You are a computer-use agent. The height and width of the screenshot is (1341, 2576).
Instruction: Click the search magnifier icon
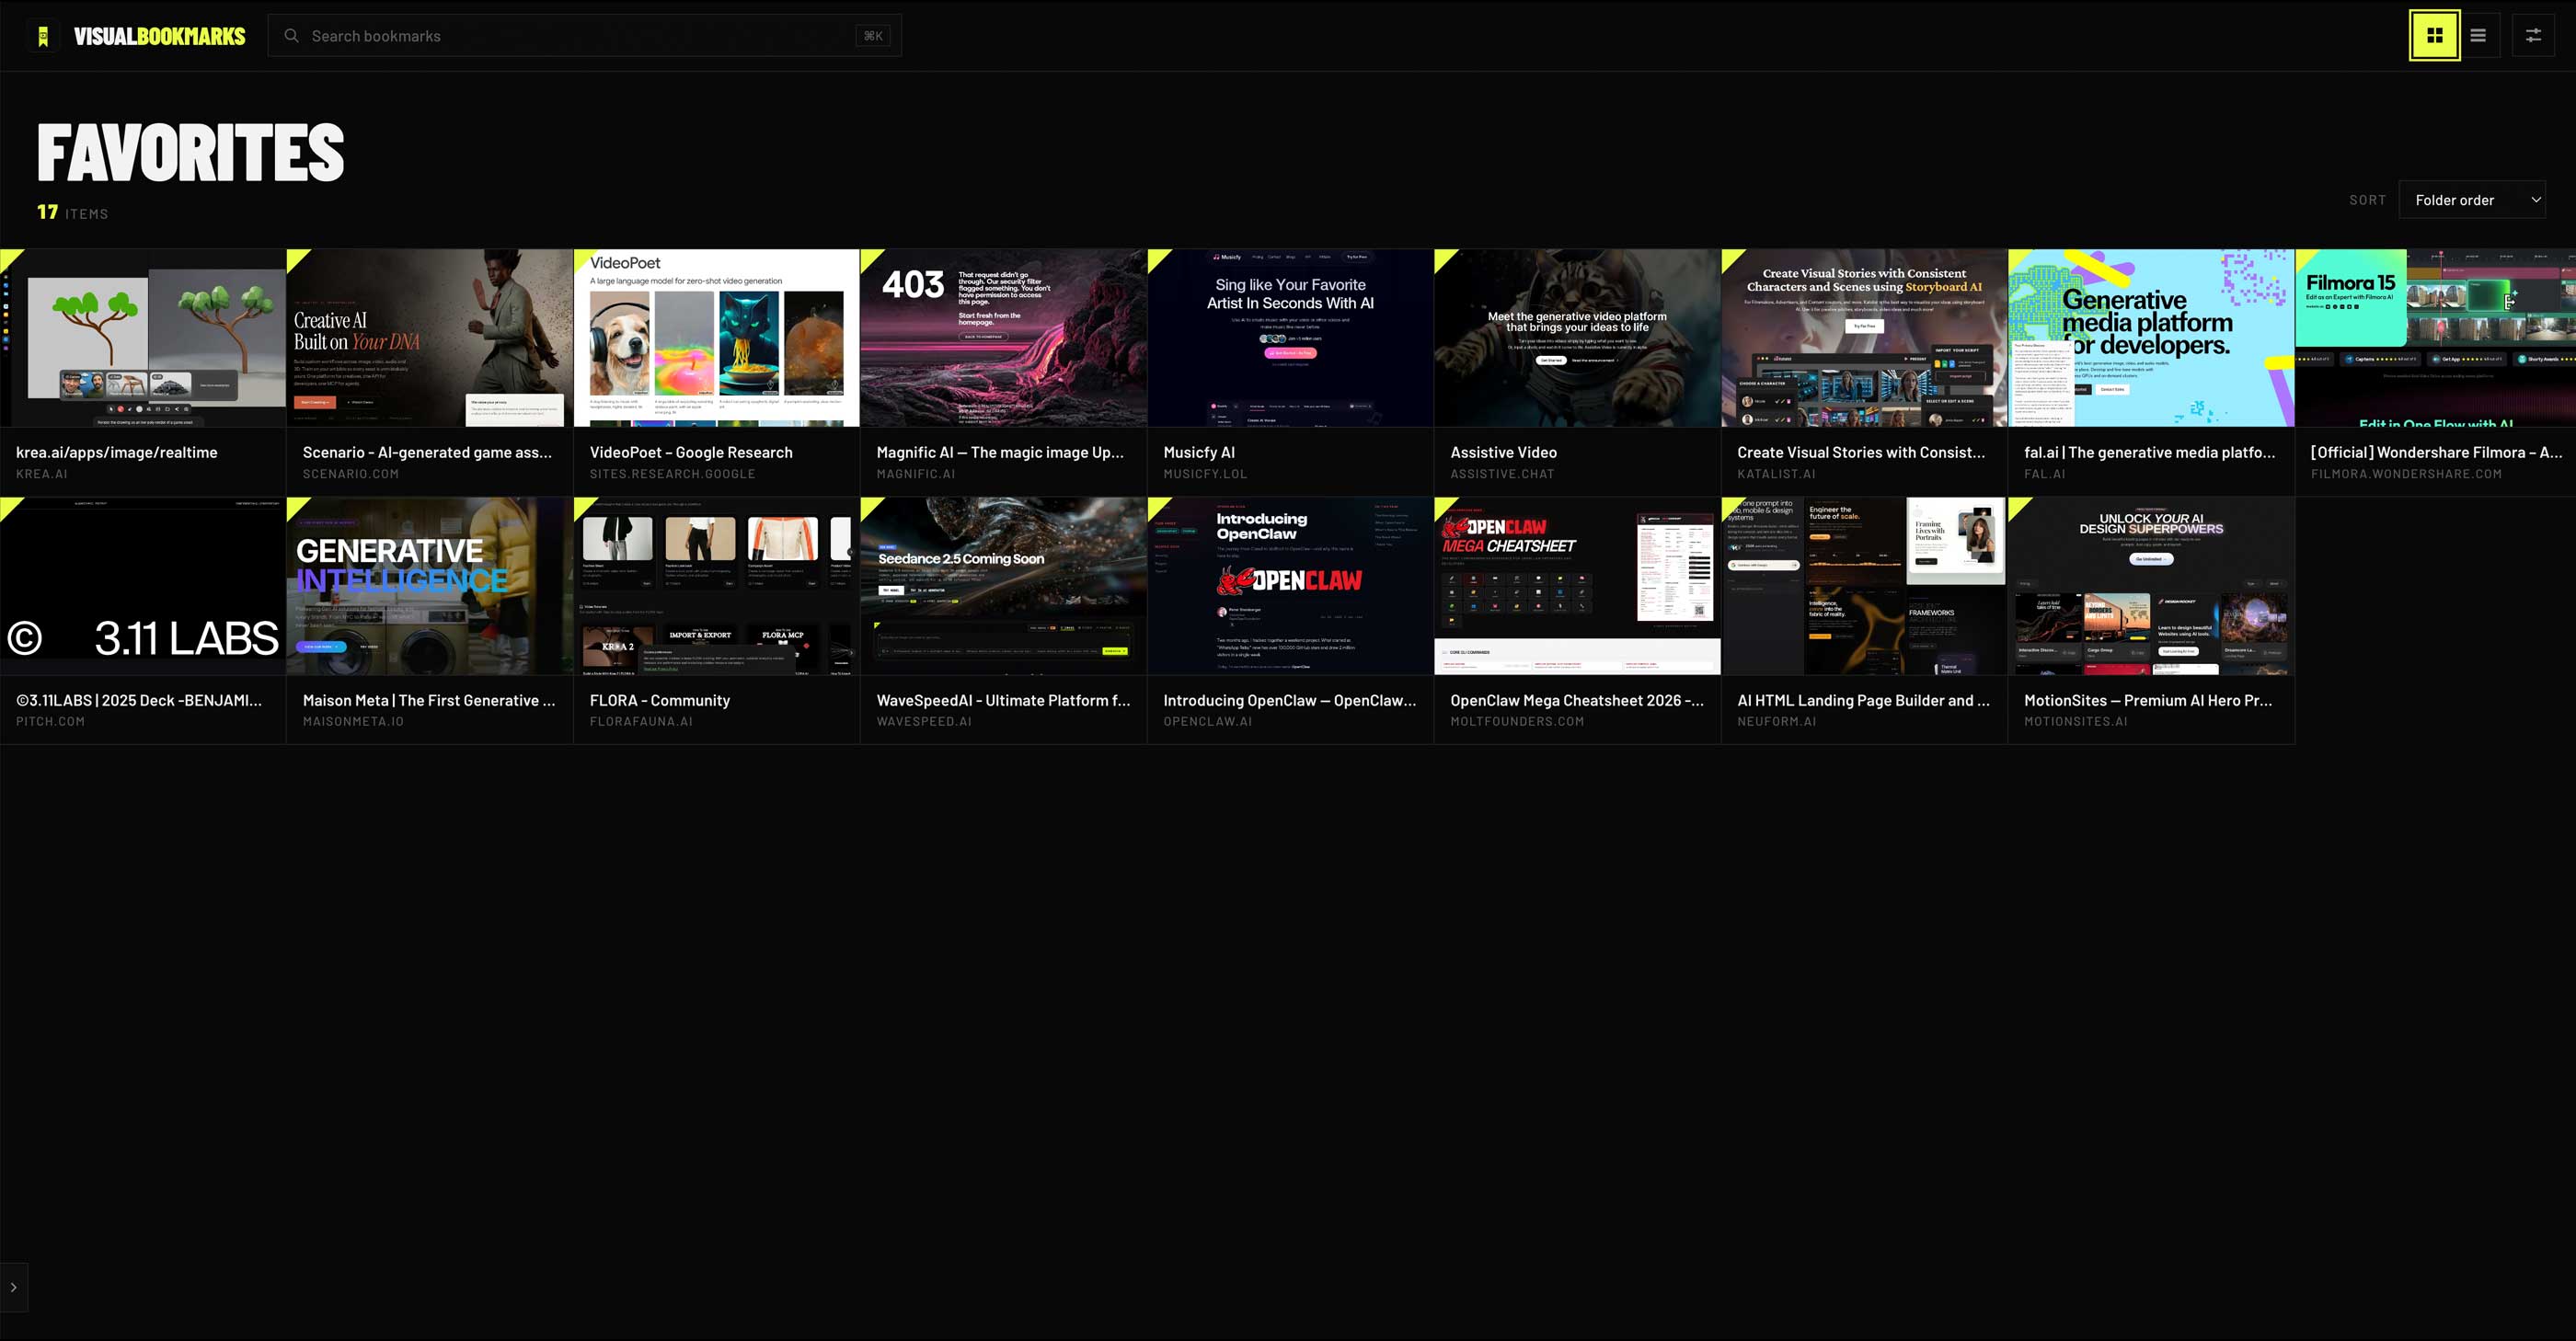click(x=291, y=36)
